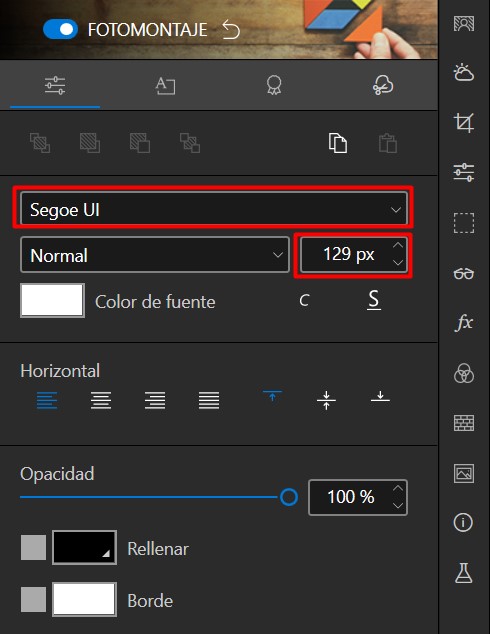Enable the Rellenar checkbox

point(33,548)
